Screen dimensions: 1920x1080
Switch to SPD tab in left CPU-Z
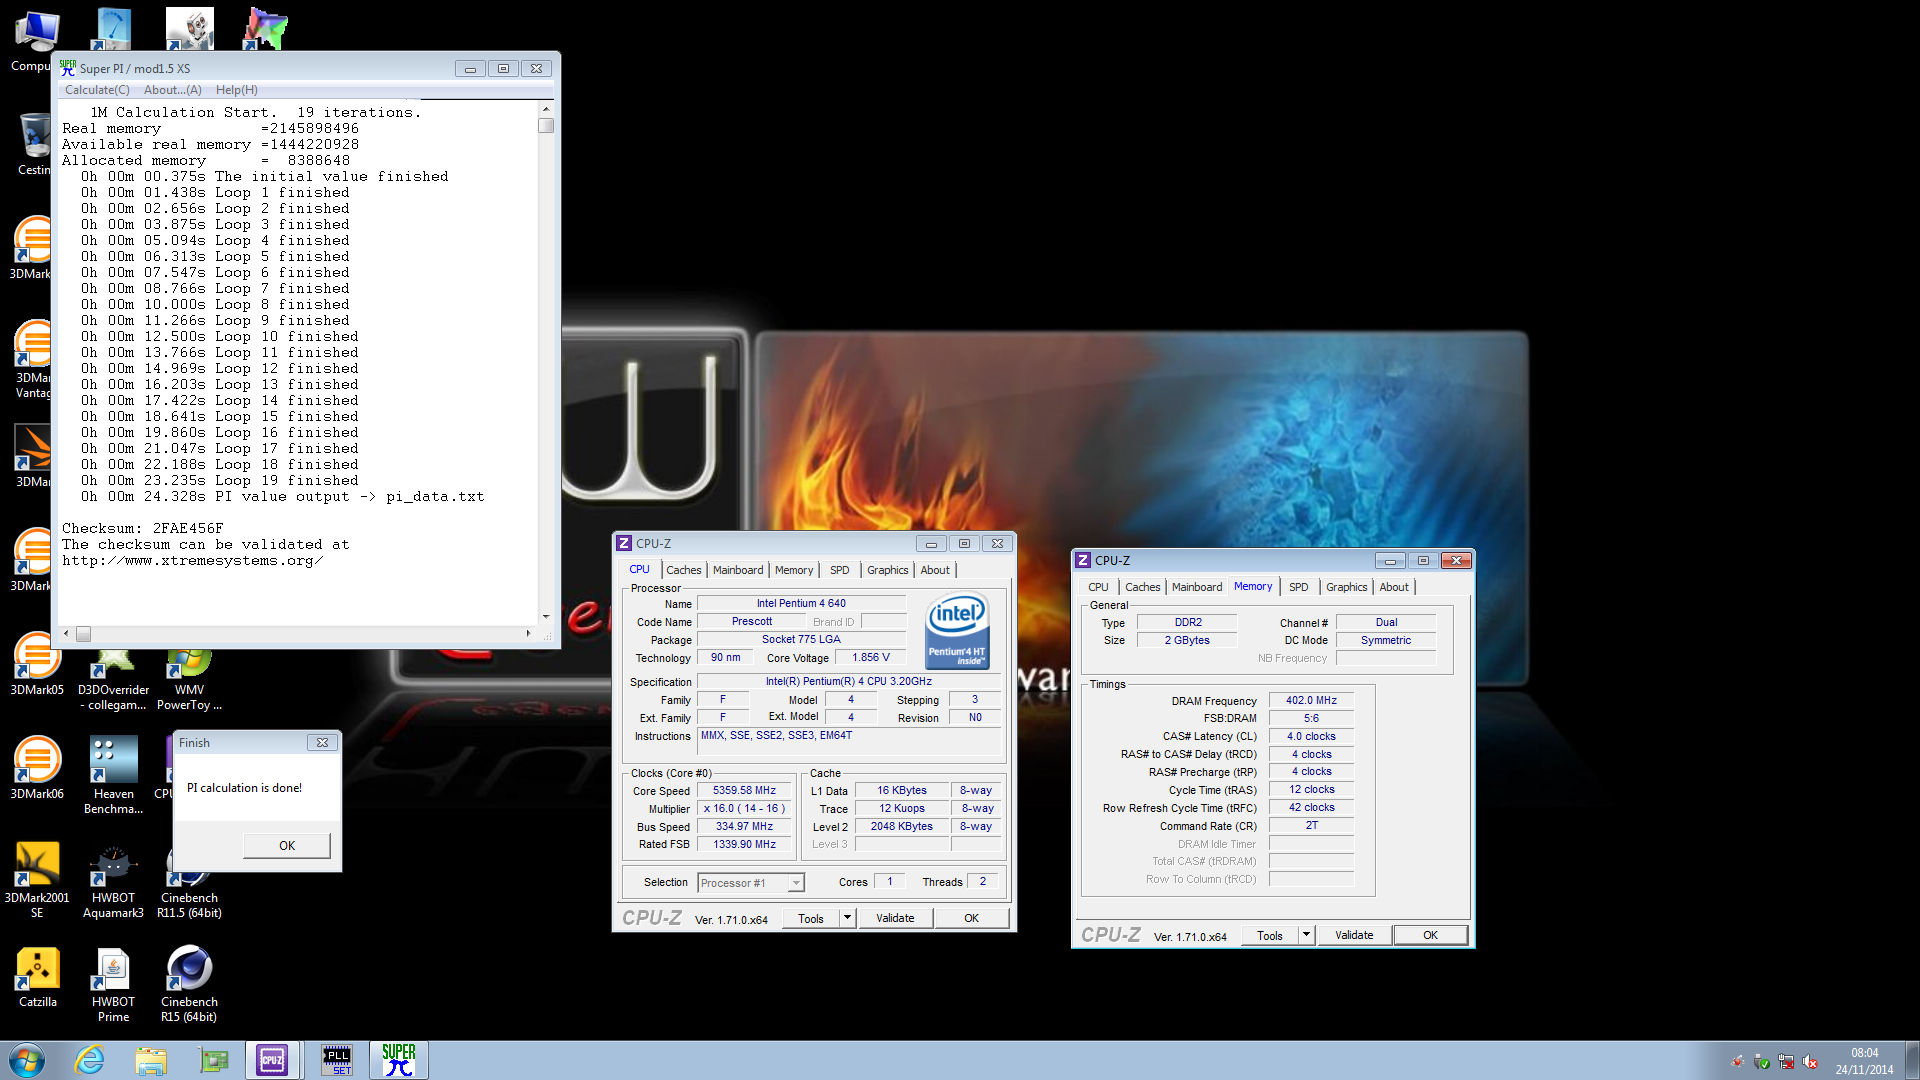(840, 570)
